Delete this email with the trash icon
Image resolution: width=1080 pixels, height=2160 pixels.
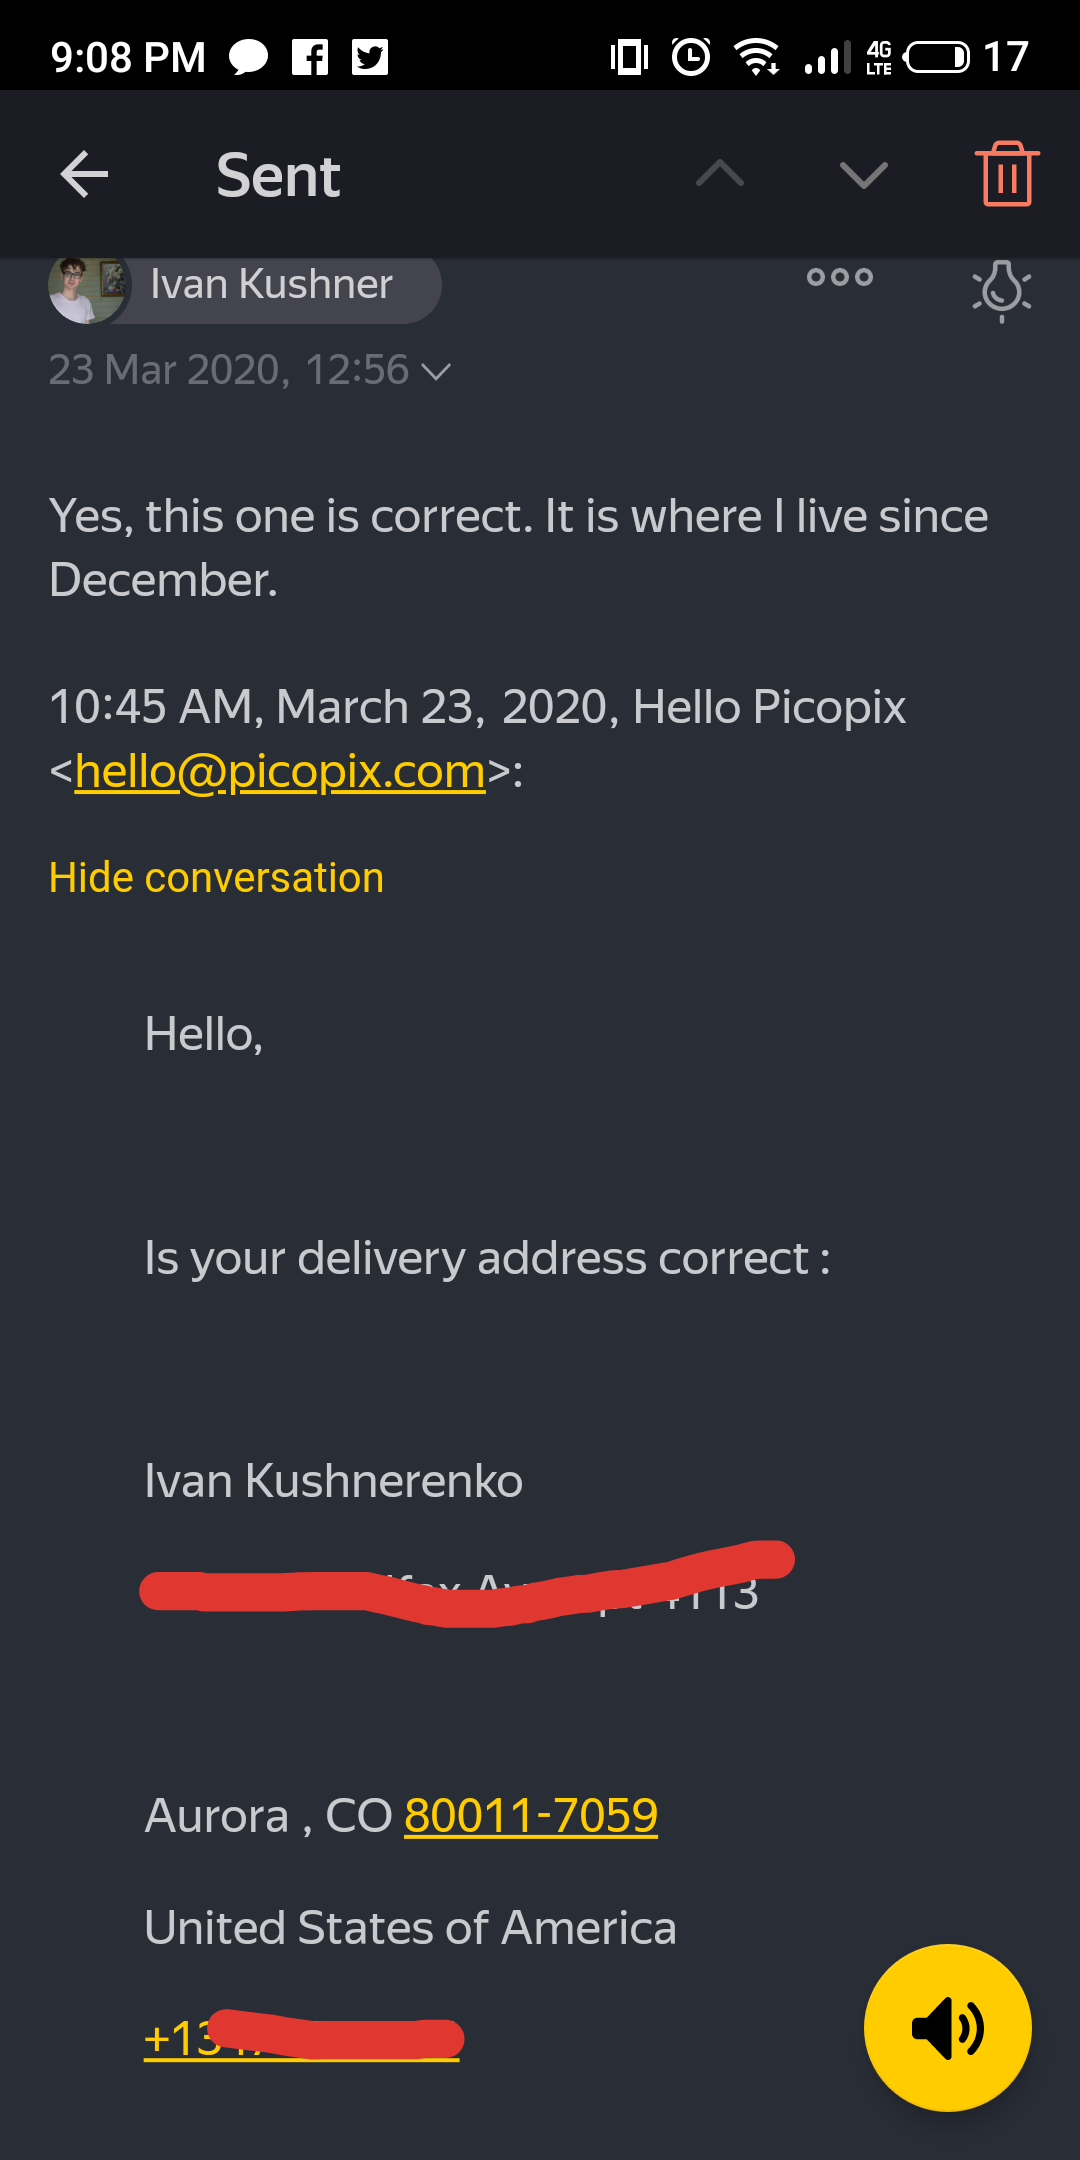coord(1007,174)
